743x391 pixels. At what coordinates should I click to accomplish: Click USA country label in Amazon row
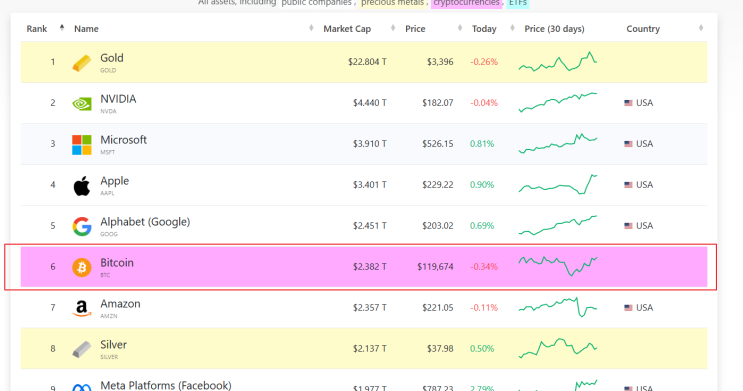644,308
